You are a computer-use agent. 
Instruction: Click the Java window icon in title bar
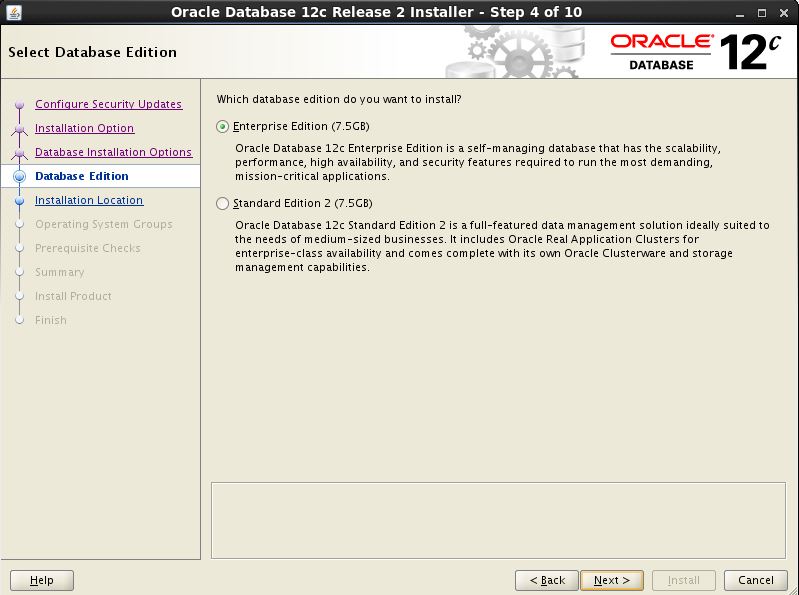click(14, 12)
